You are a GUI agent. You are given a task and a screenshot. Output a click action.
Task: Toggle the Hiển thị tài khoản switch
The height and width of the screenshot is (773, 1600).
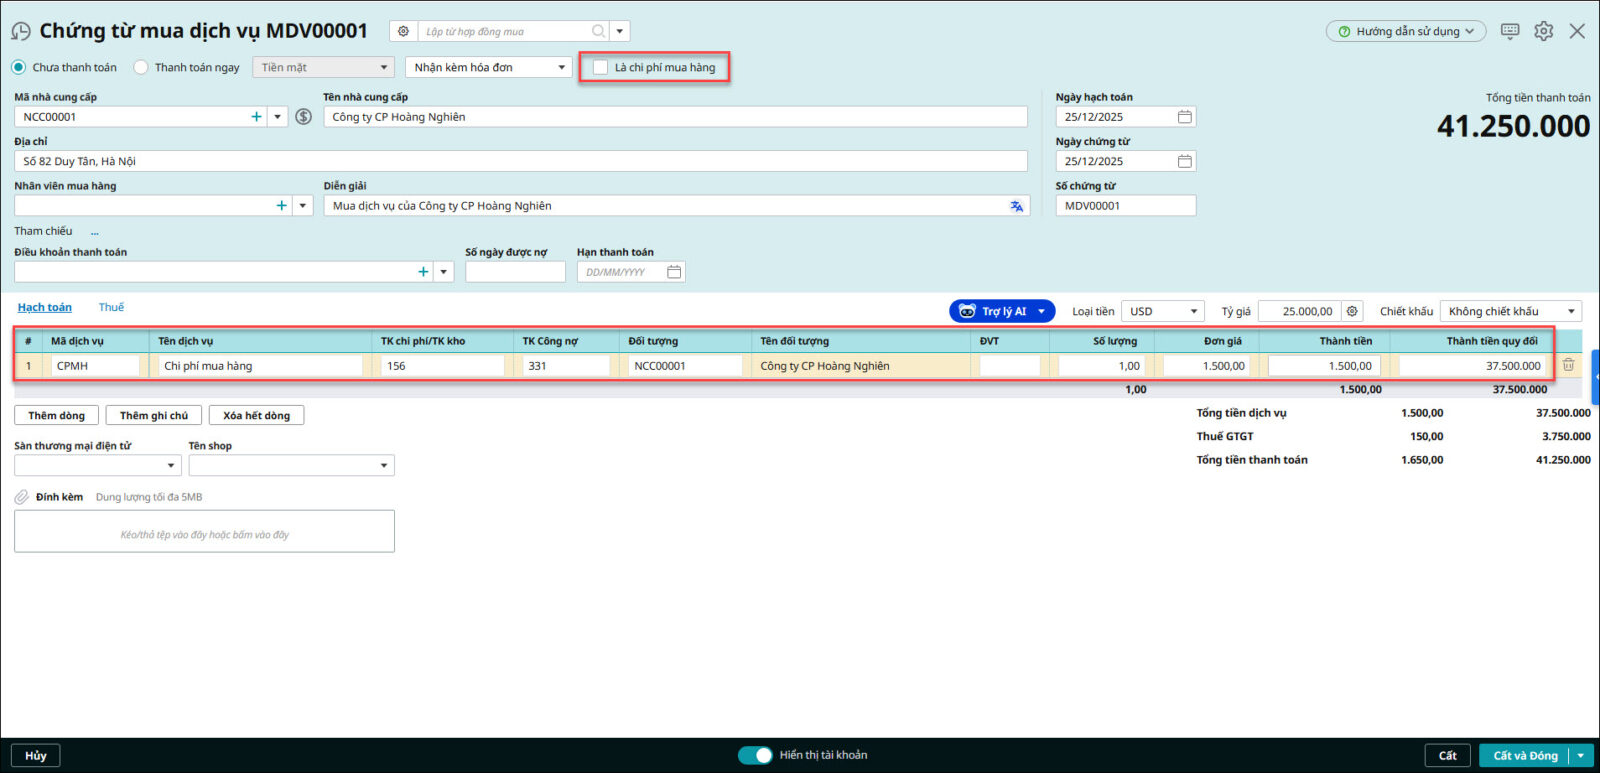755,755
